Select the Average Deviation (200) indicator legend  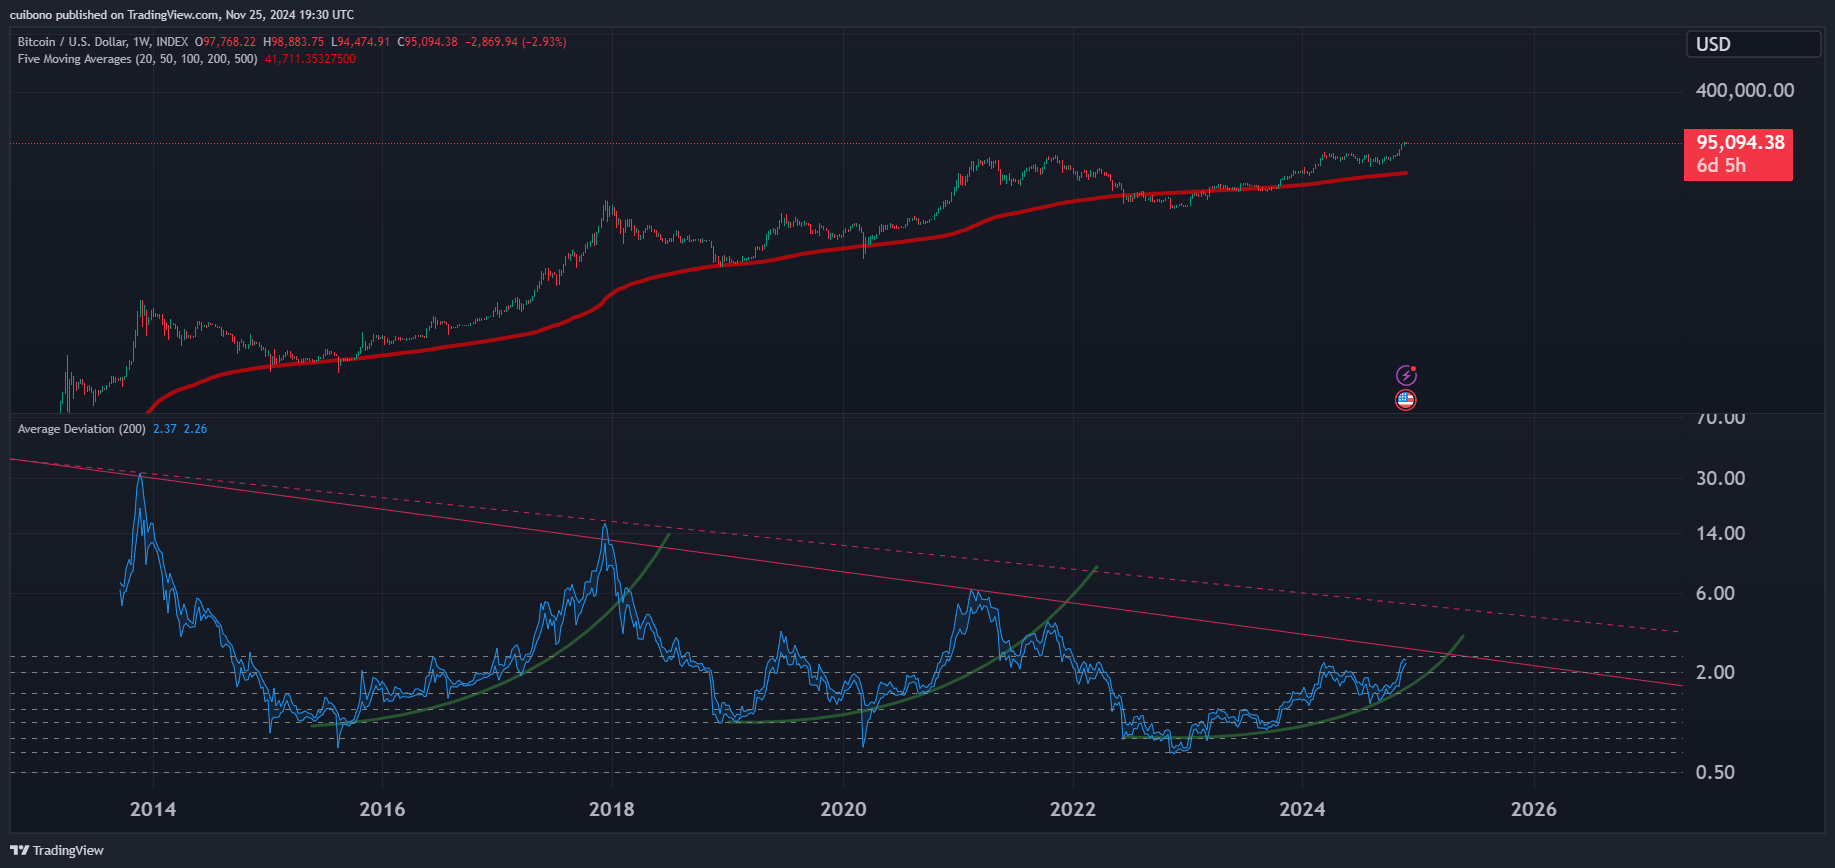click(x=81, y=429)
